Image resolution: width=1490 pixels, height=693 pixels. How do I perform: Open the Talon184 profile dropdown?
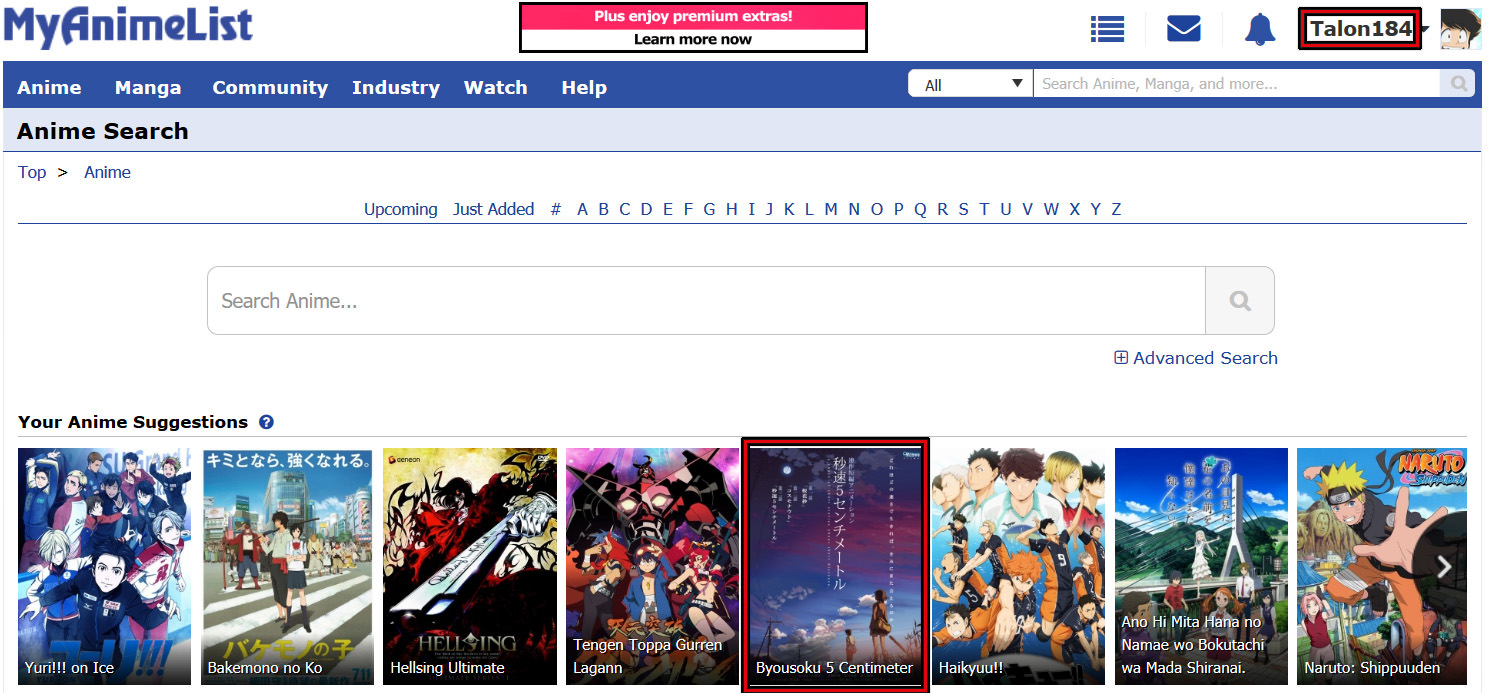click(1360, 29)
